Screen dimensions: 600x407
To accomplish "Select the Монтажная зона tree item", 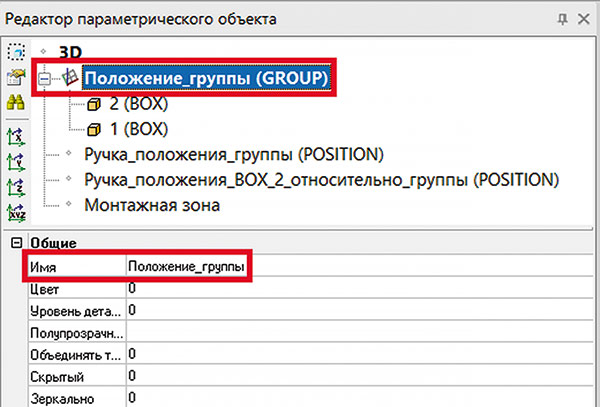I will coord(152,205).
